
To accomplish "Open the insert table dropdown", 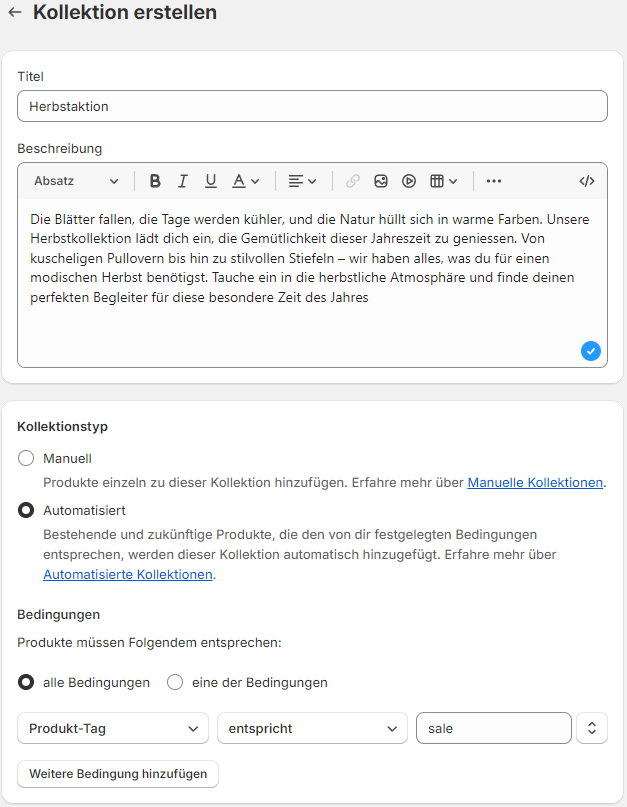I will tap(443, 181).
